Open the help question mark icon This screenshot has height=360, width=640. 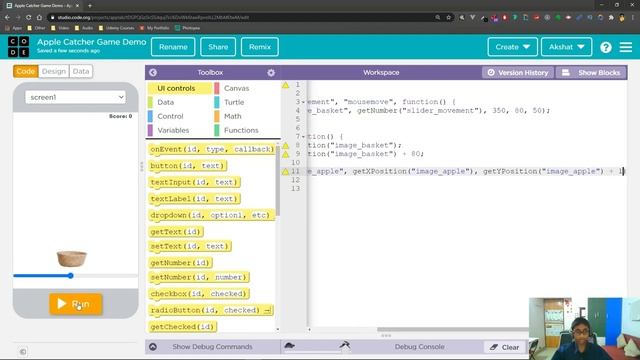point(606,47)
